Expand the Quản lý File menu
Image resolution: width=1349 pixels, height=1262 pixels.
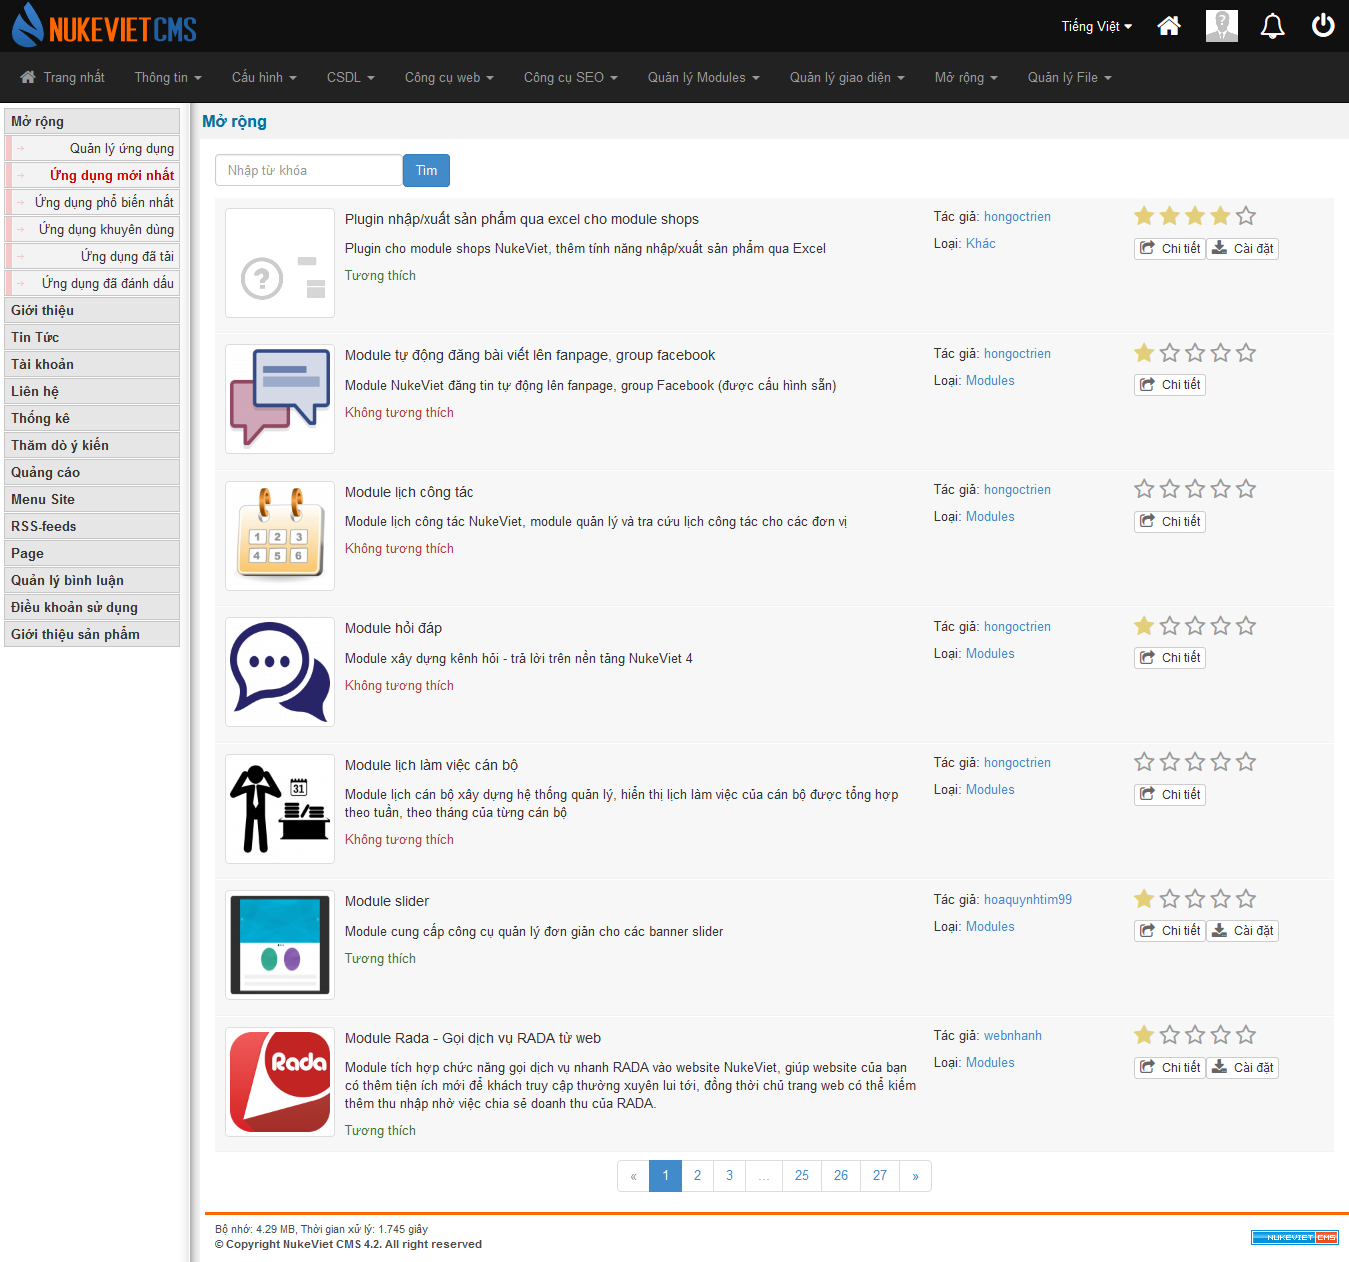point(1070,77)
